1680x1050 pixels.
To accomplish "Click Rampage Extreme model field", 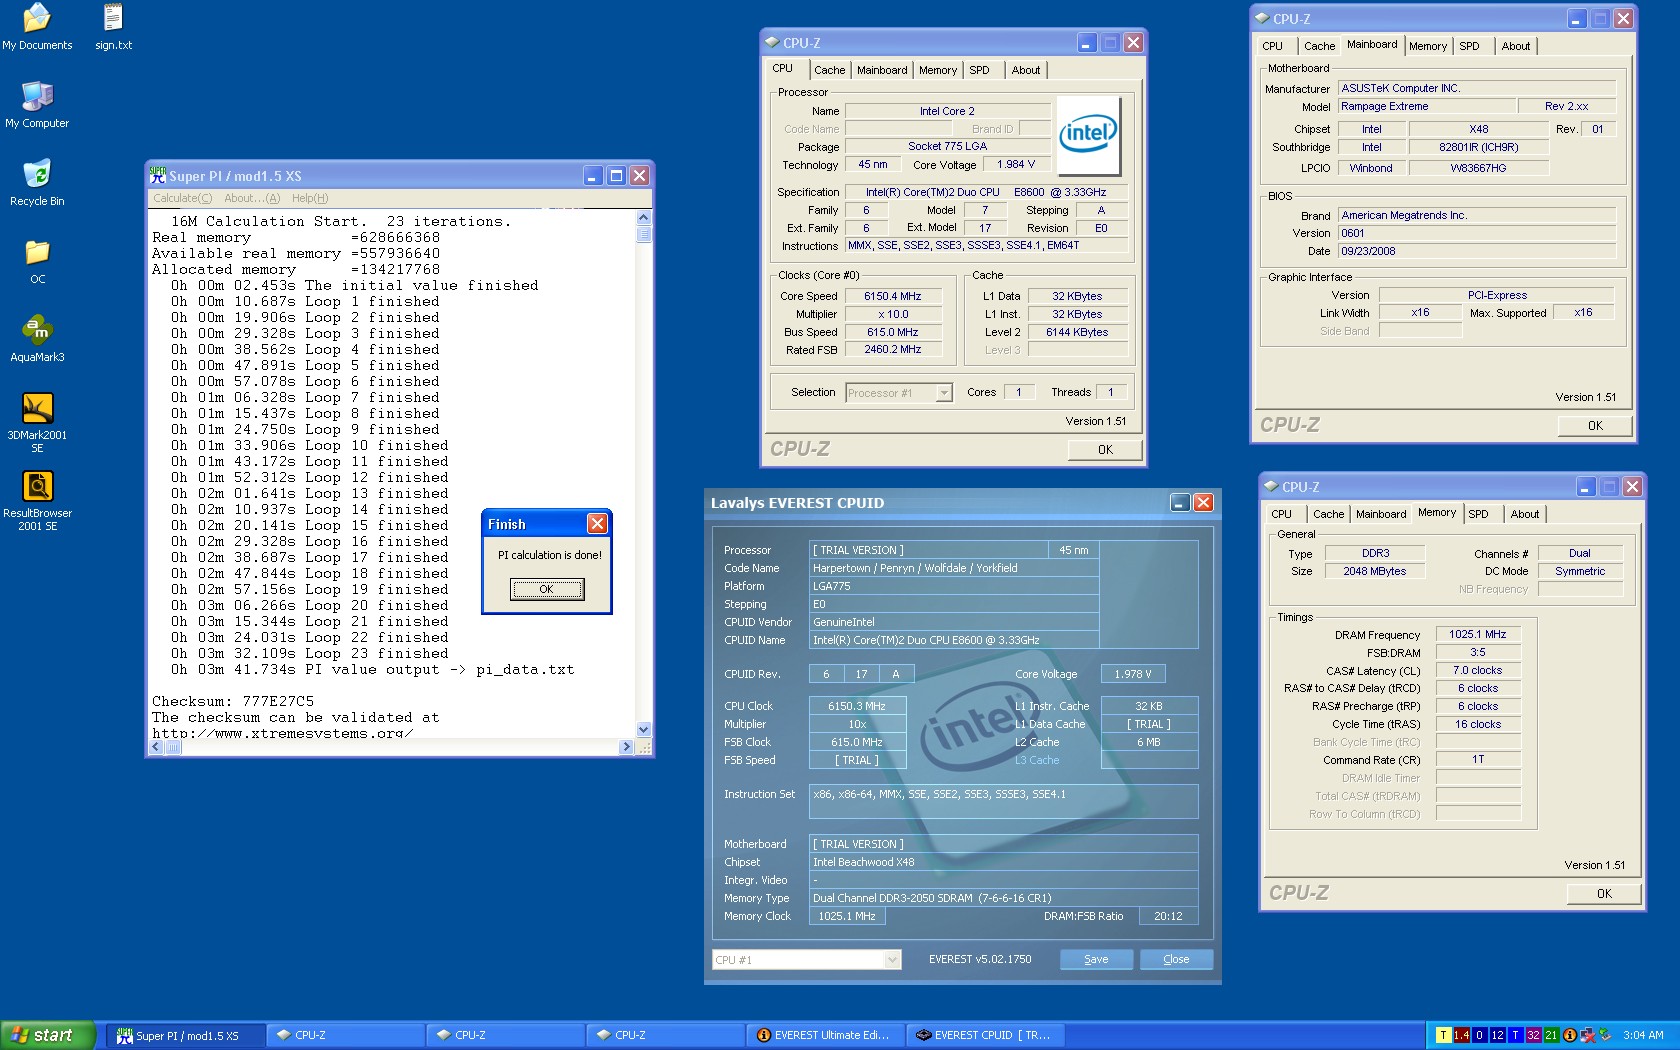I will [1427, 106].
